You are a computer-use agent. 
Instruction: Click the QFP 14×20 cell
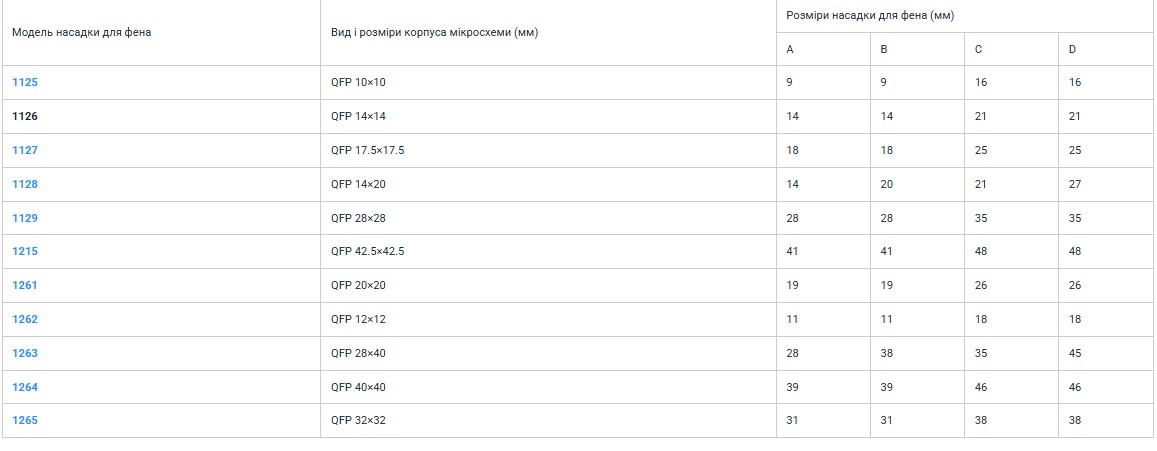tap(358, 185)
